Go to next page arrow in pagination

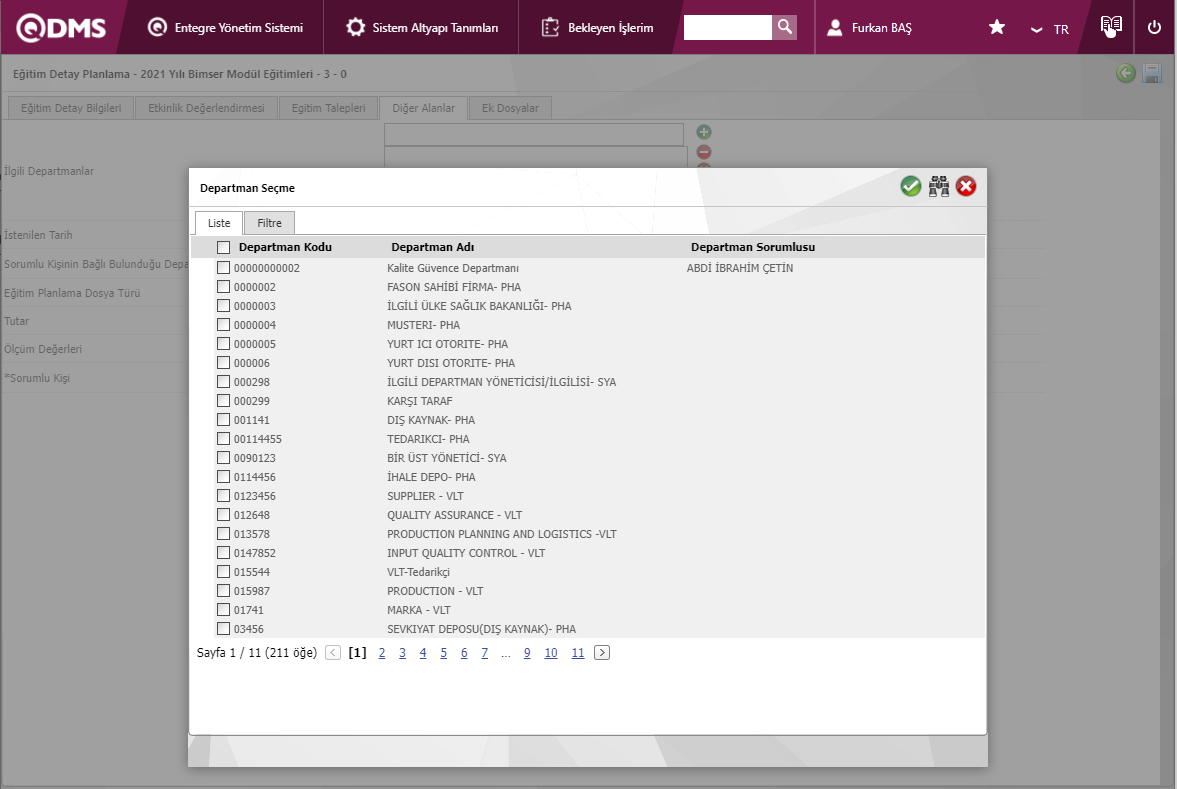pos(602,653)
